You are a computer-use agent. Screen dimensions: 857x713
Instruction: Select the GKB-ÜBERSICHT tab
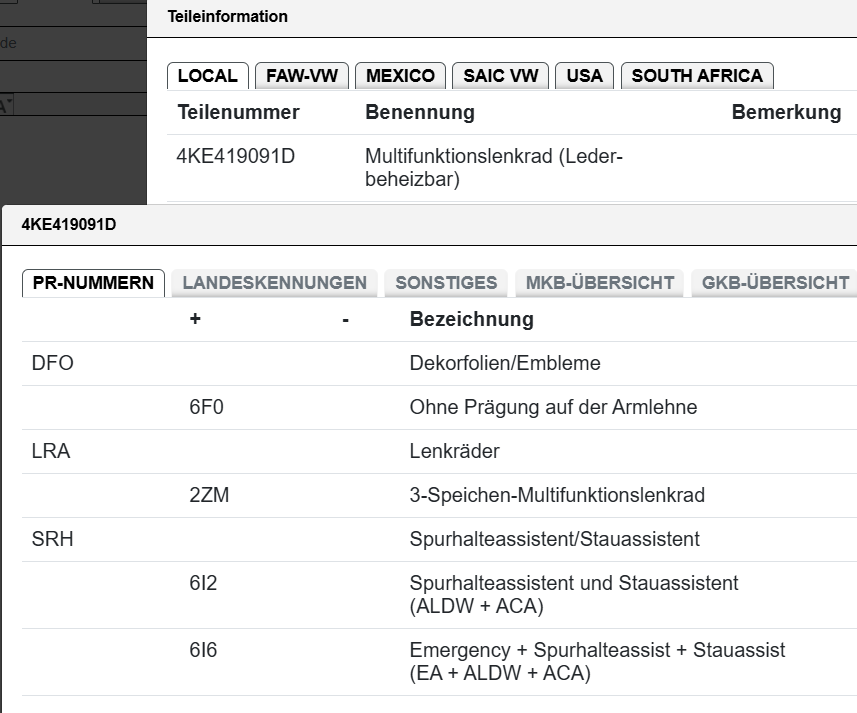(775, 283)
